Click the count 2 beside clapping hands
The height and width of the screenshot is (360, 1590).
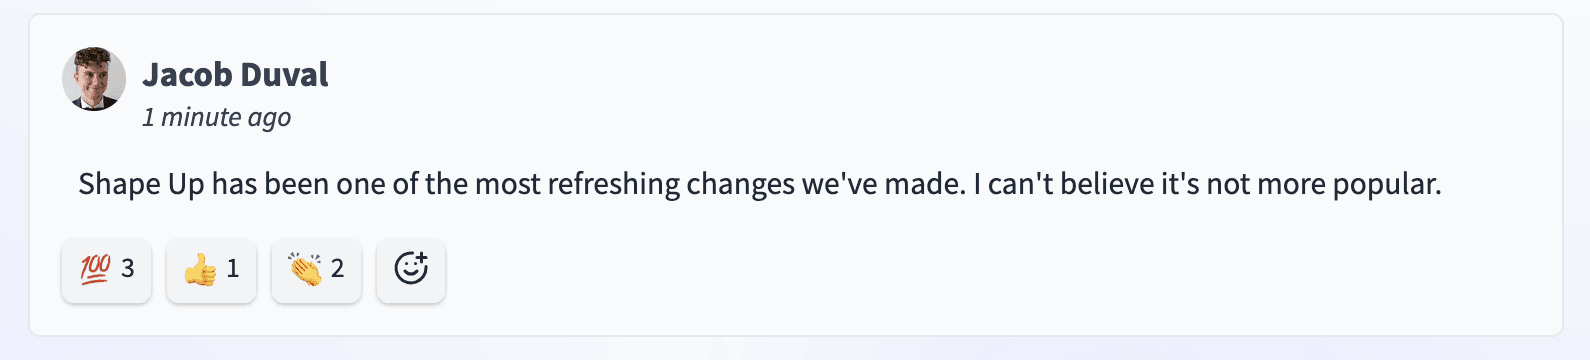pyautogui.click(x=337, y=268)
